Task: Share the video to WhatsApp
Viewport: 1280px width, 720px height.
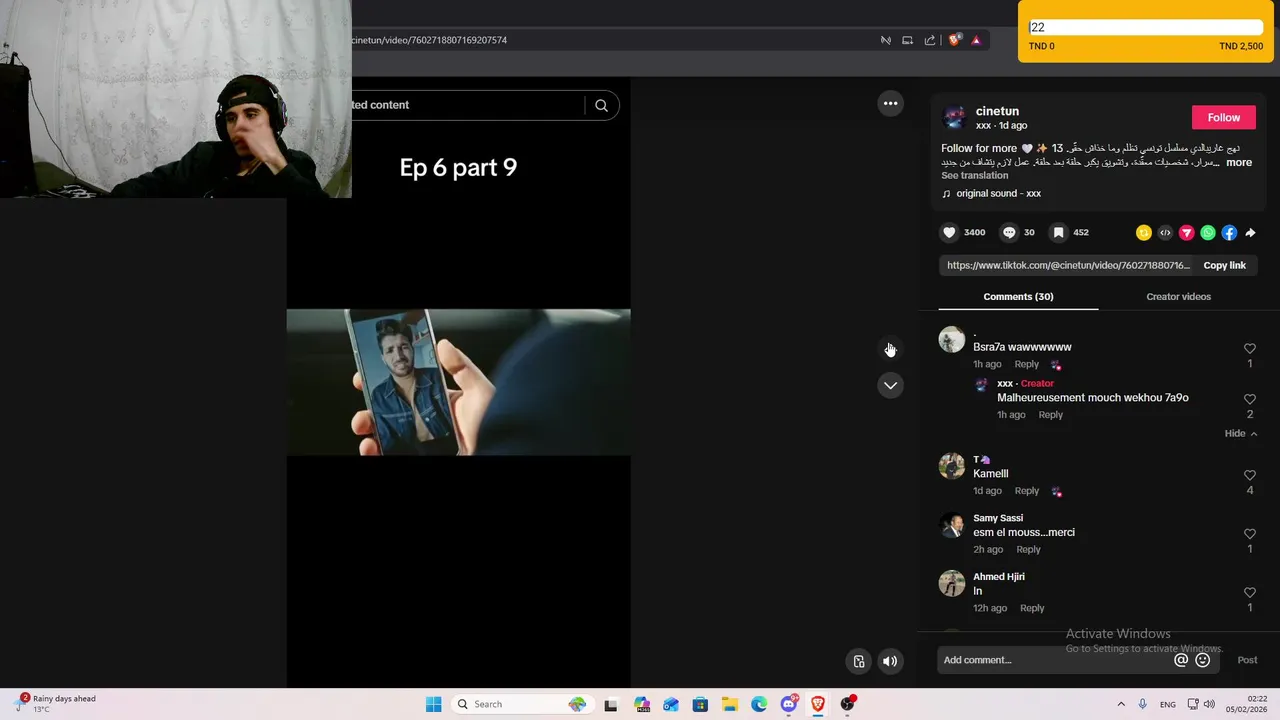Action: click(x=1208, y=233)
